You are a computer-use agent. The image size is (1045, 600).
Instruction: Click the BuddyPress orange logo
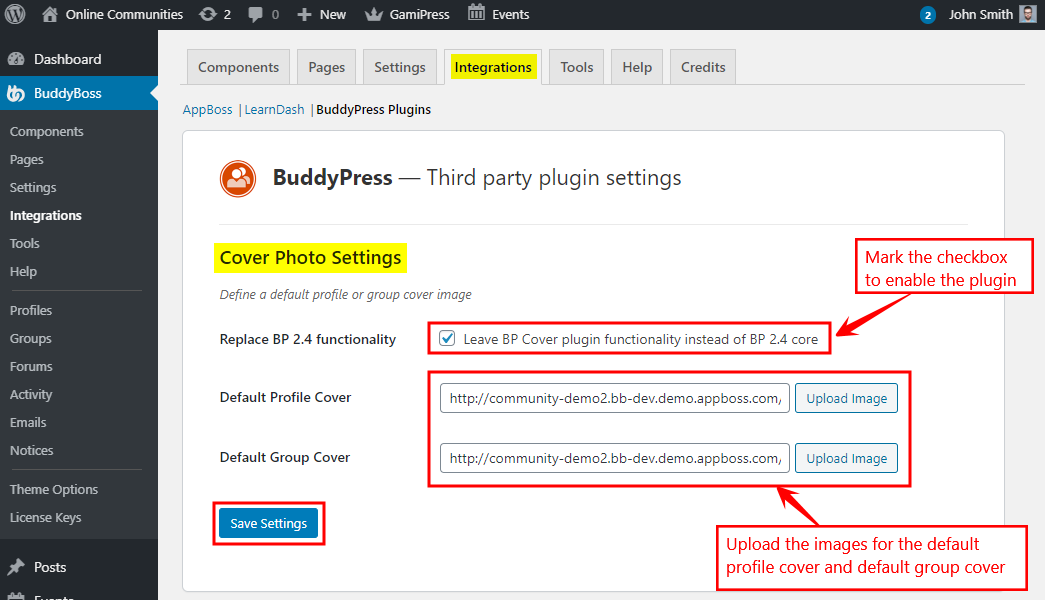[x=238, y=178]
